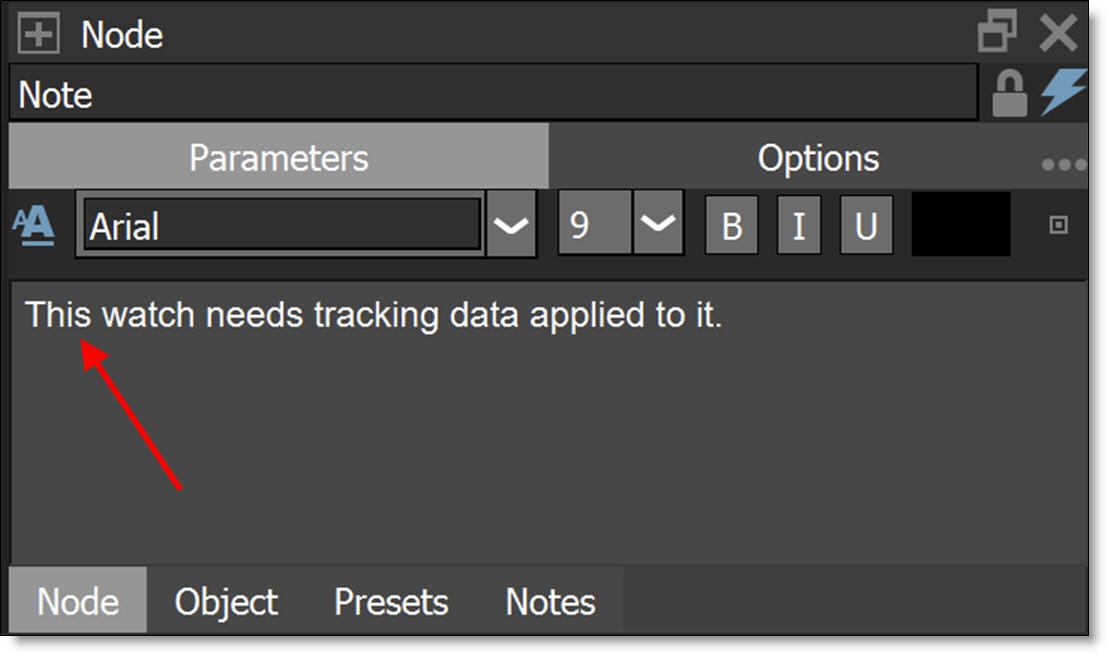Click the small square icon beside color swatch
The width and height of the screenshot is (1107, 654).
[1058, 226]
